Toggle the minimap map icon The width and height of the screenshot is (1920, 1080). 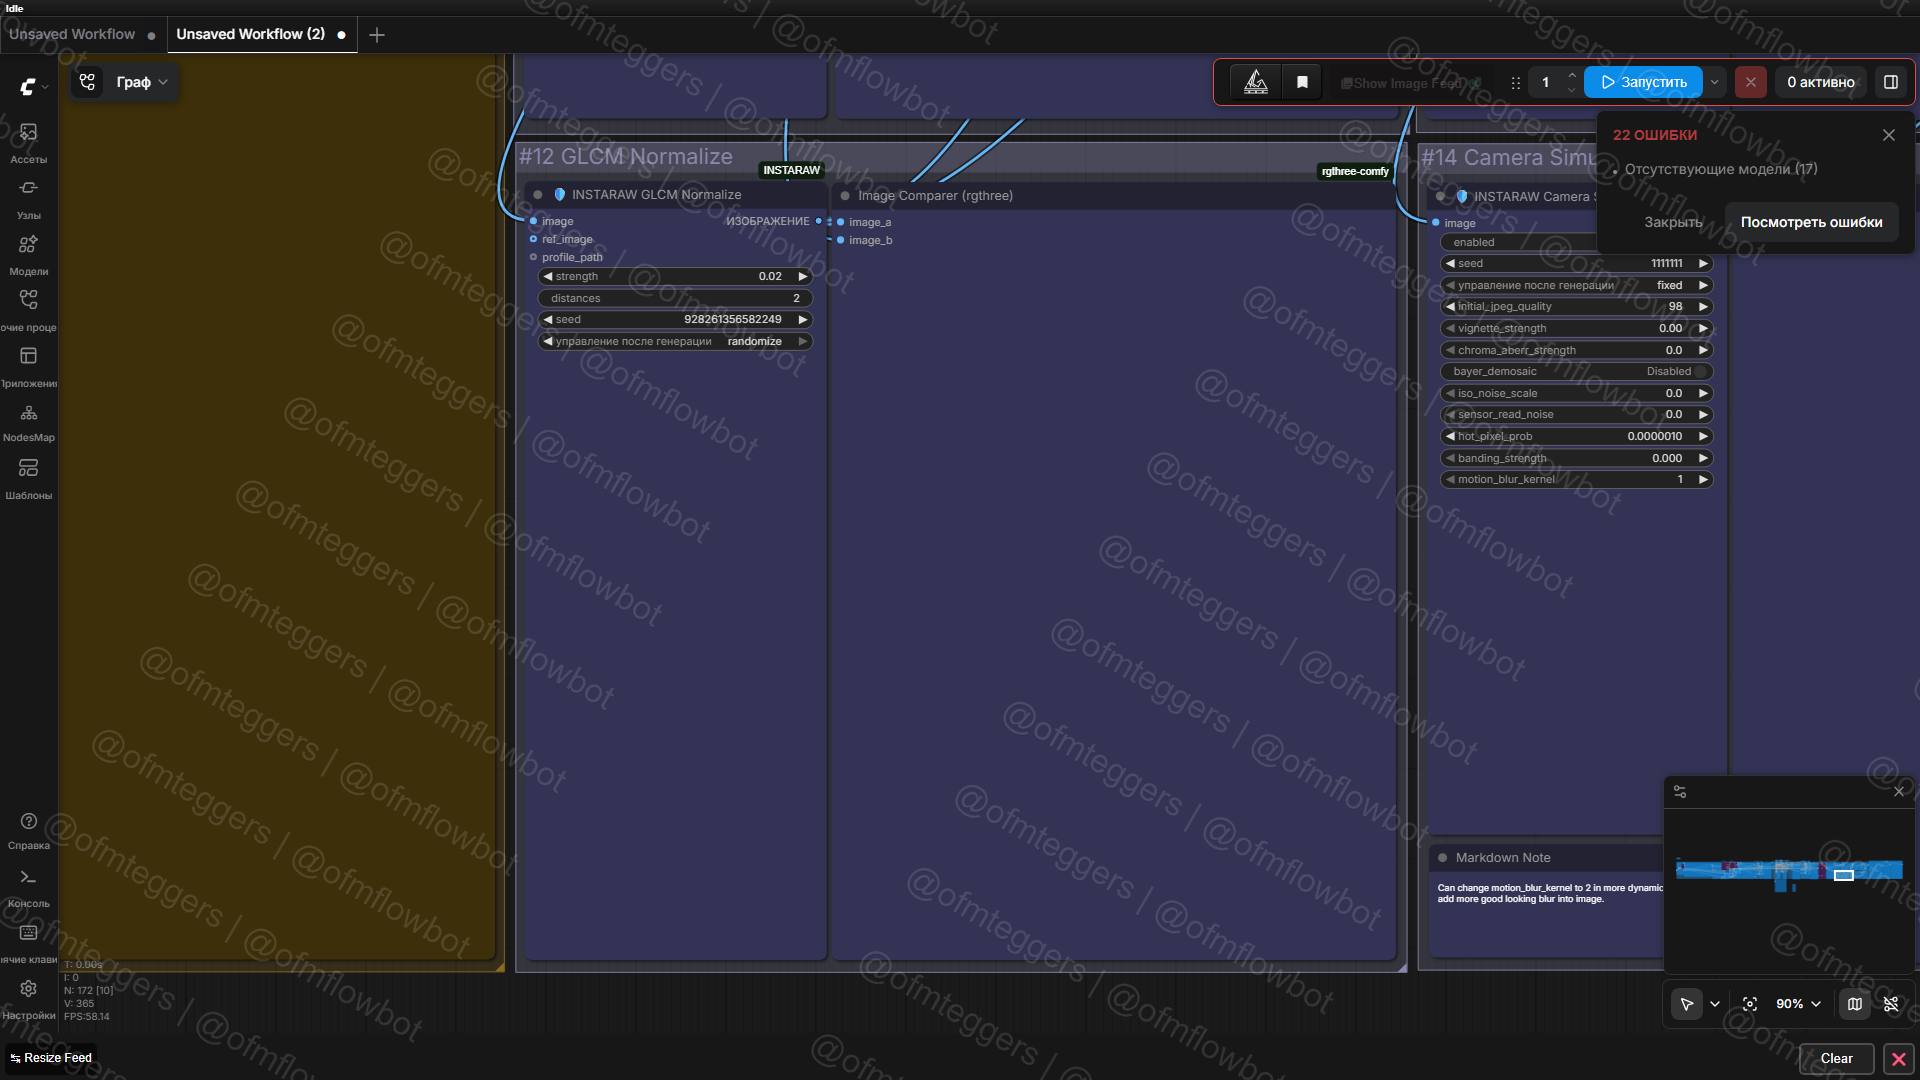1855,1004
